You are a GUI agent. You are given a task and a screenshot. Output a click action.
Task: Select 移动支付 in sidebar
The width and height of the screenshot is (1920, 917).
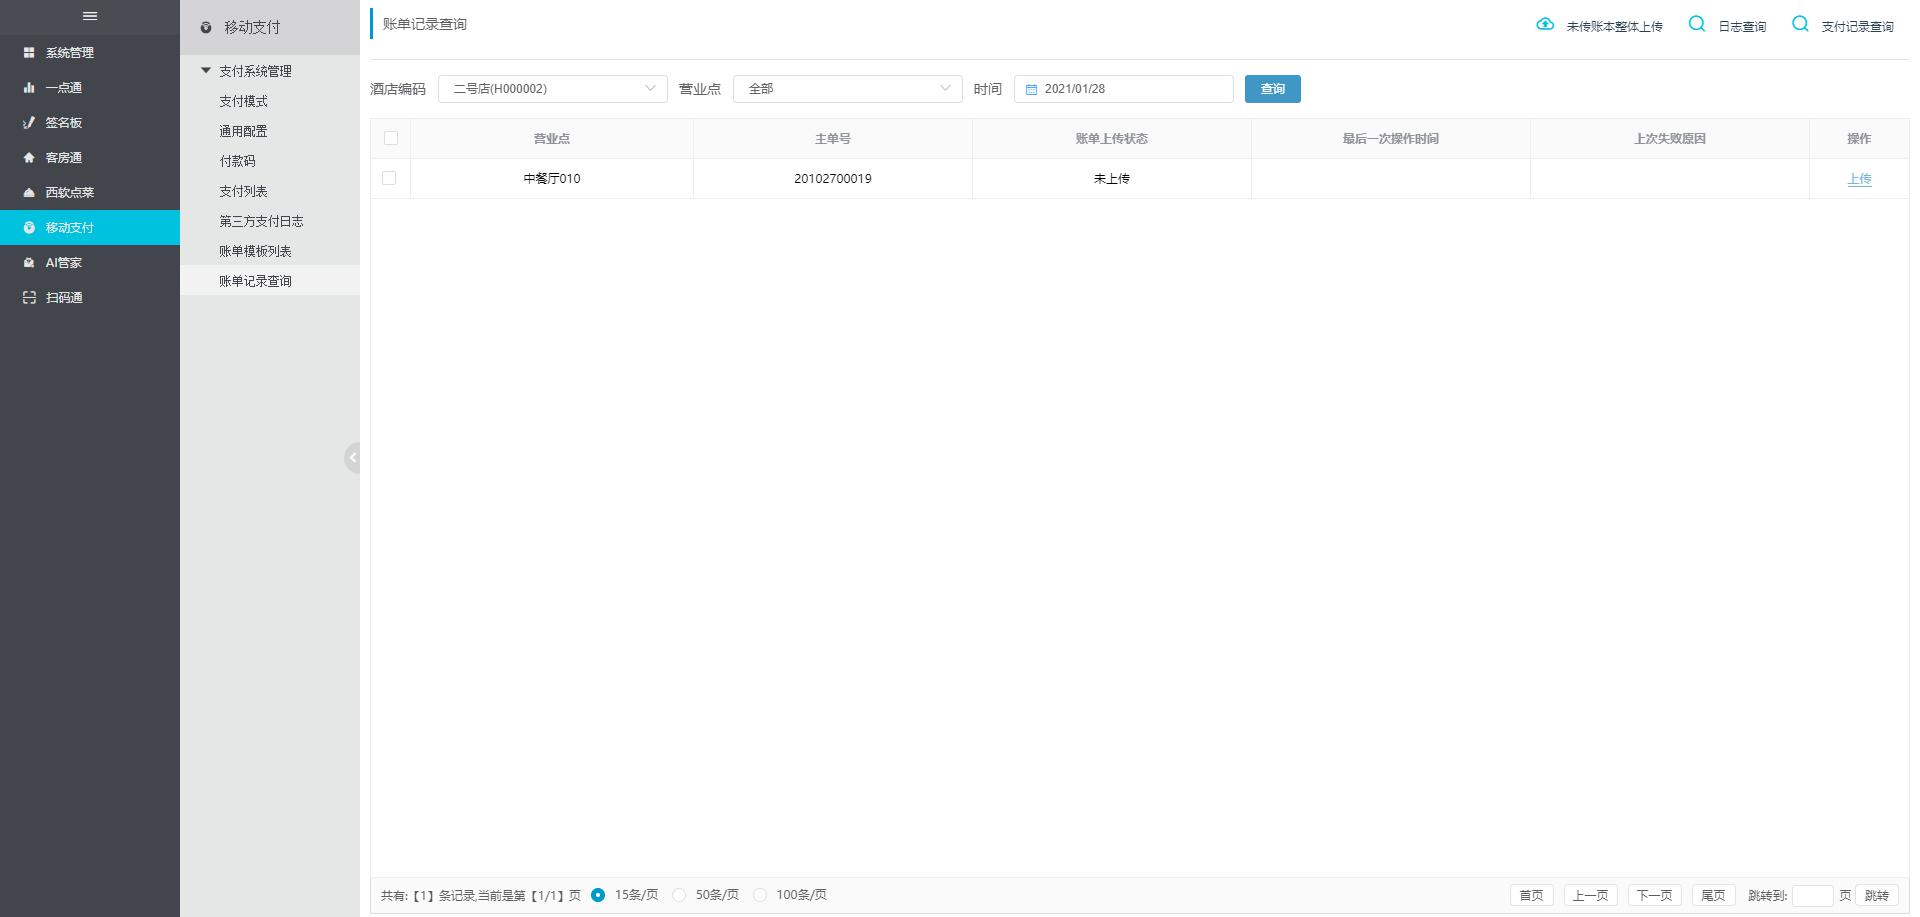[x=90, y=228]
